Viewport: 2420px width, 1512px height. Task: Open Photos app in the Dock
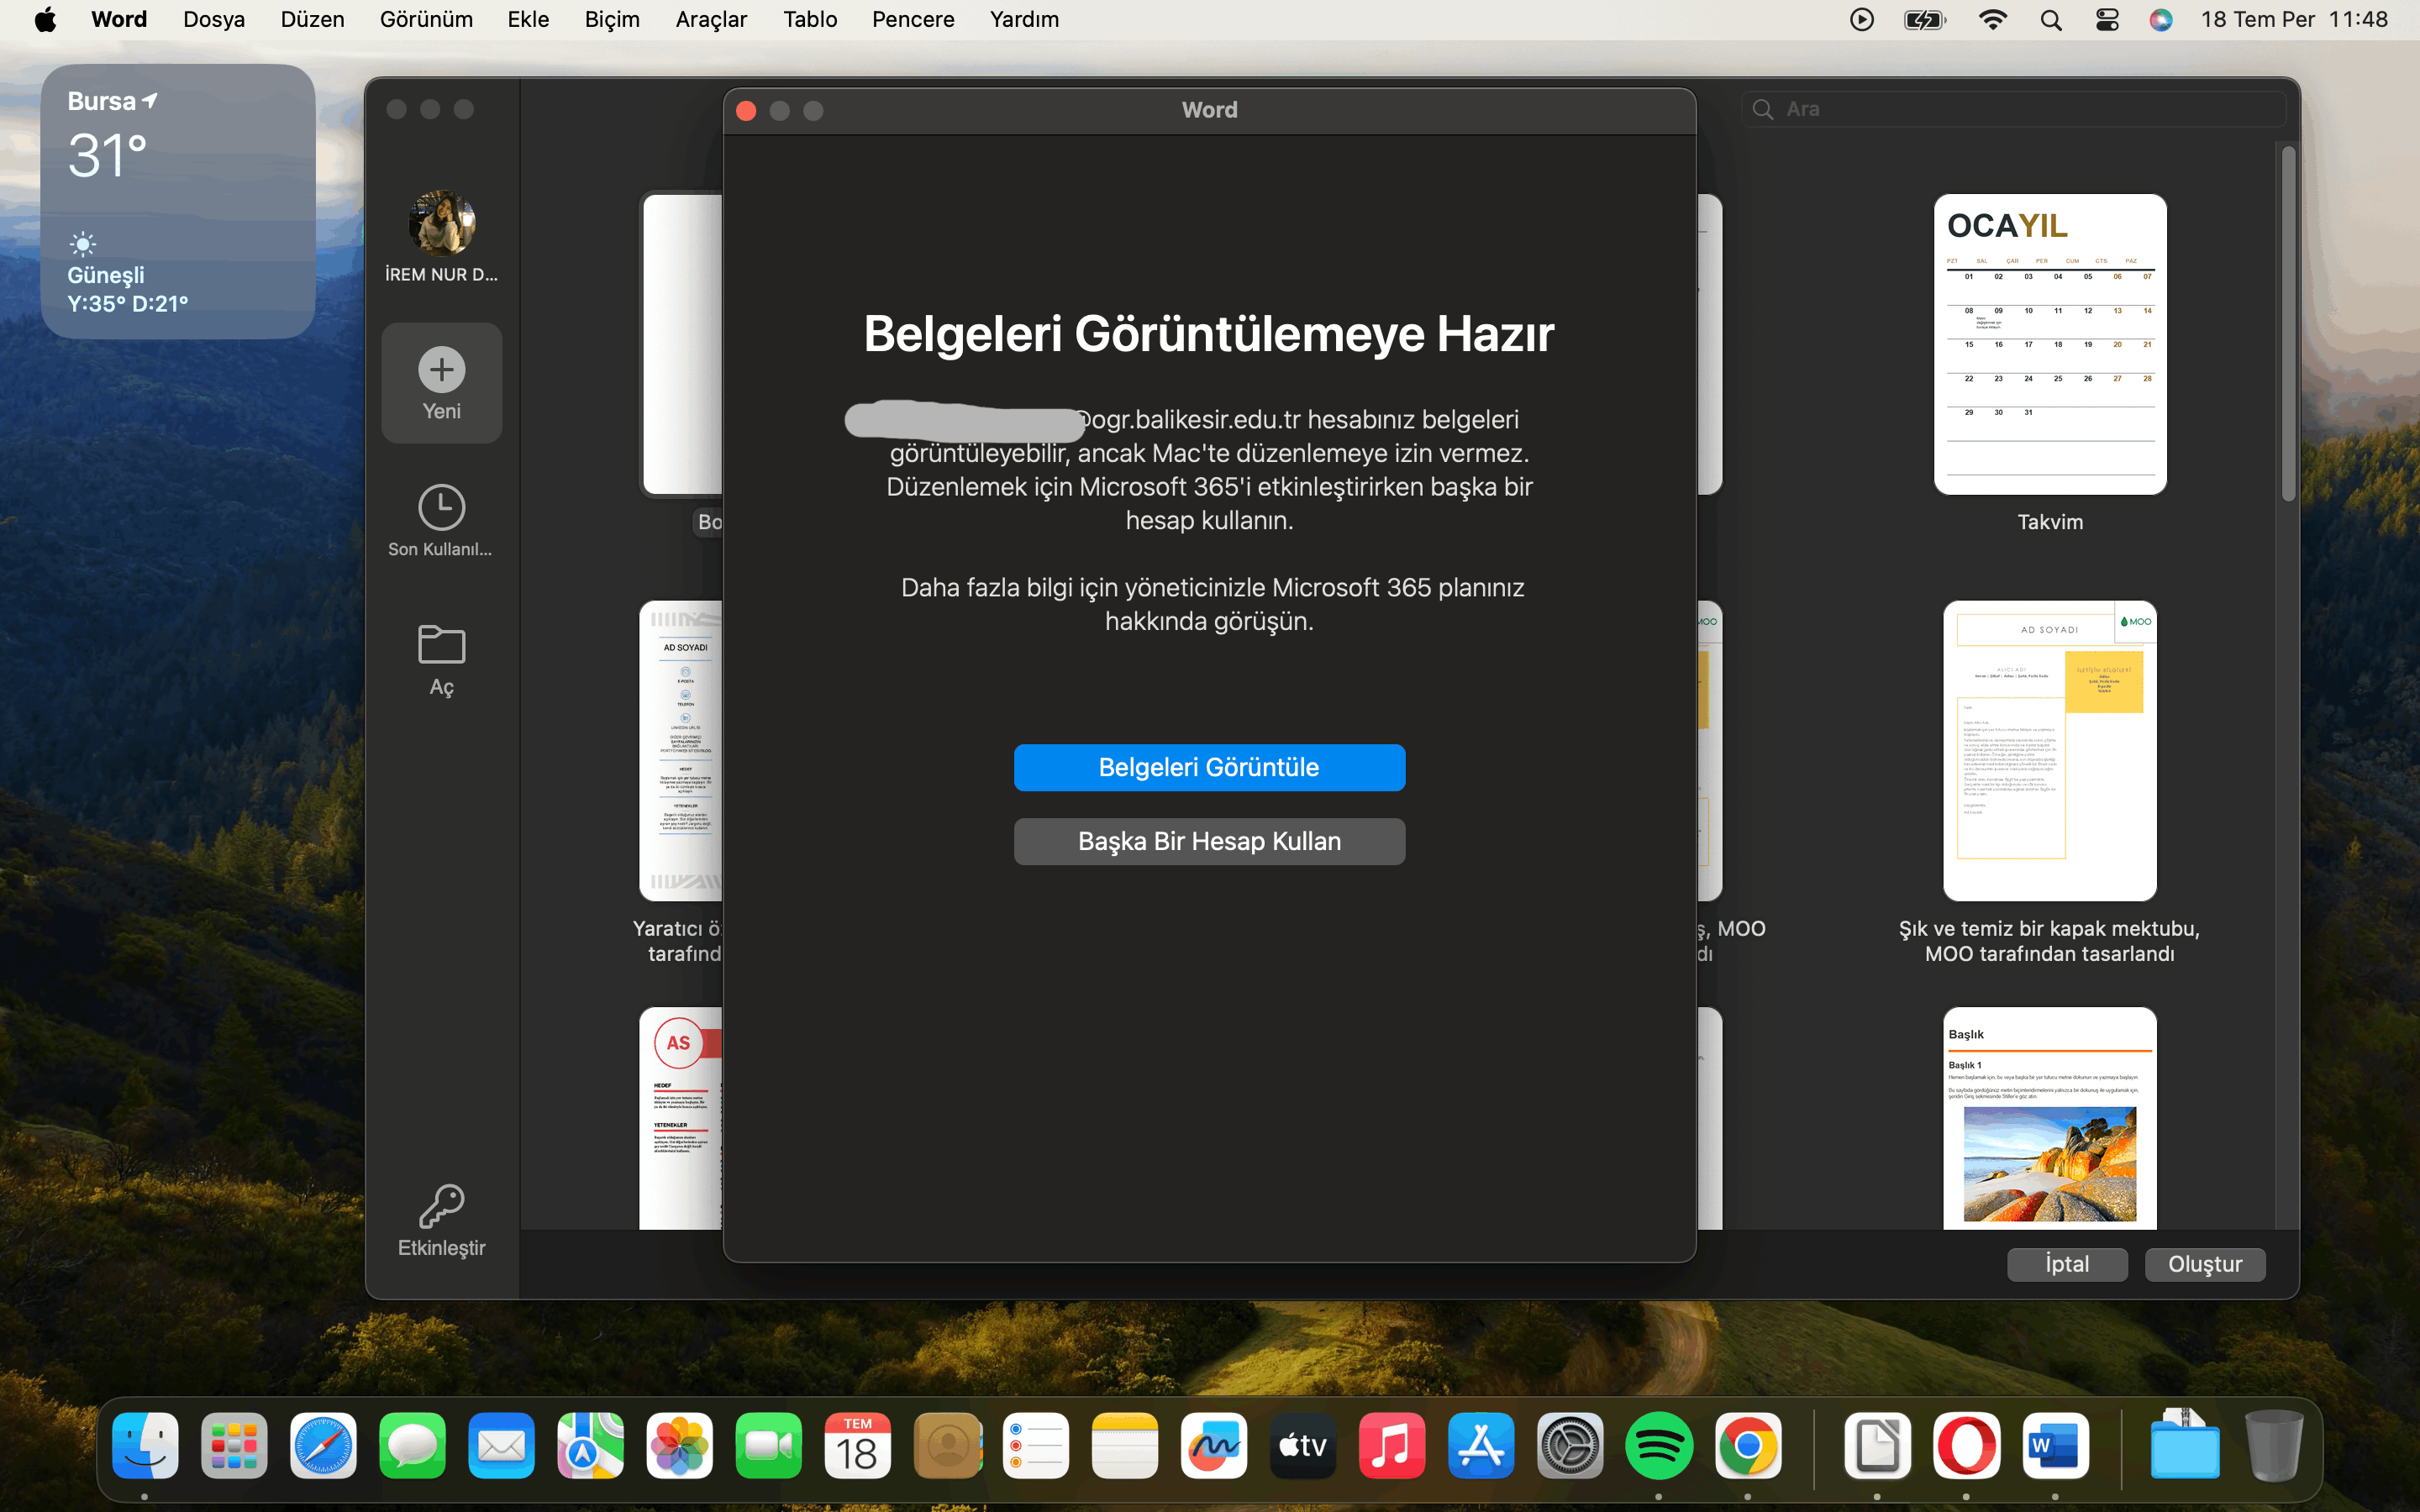(679, 1445)
